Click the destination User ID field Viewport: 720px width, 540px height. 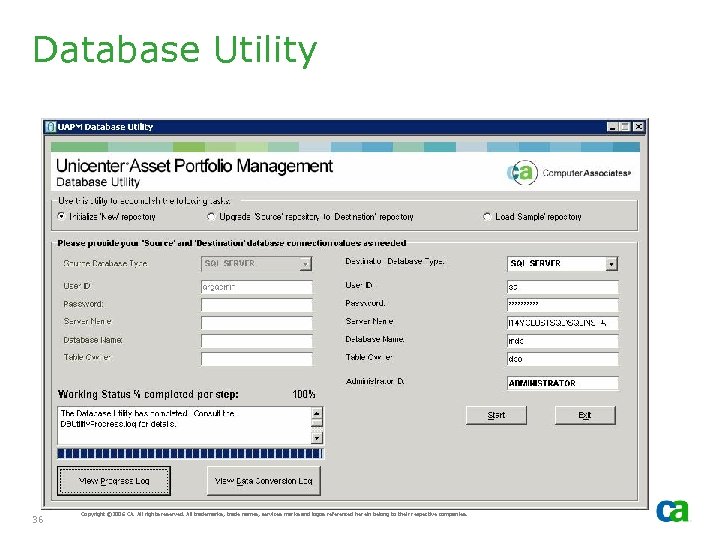562,287
